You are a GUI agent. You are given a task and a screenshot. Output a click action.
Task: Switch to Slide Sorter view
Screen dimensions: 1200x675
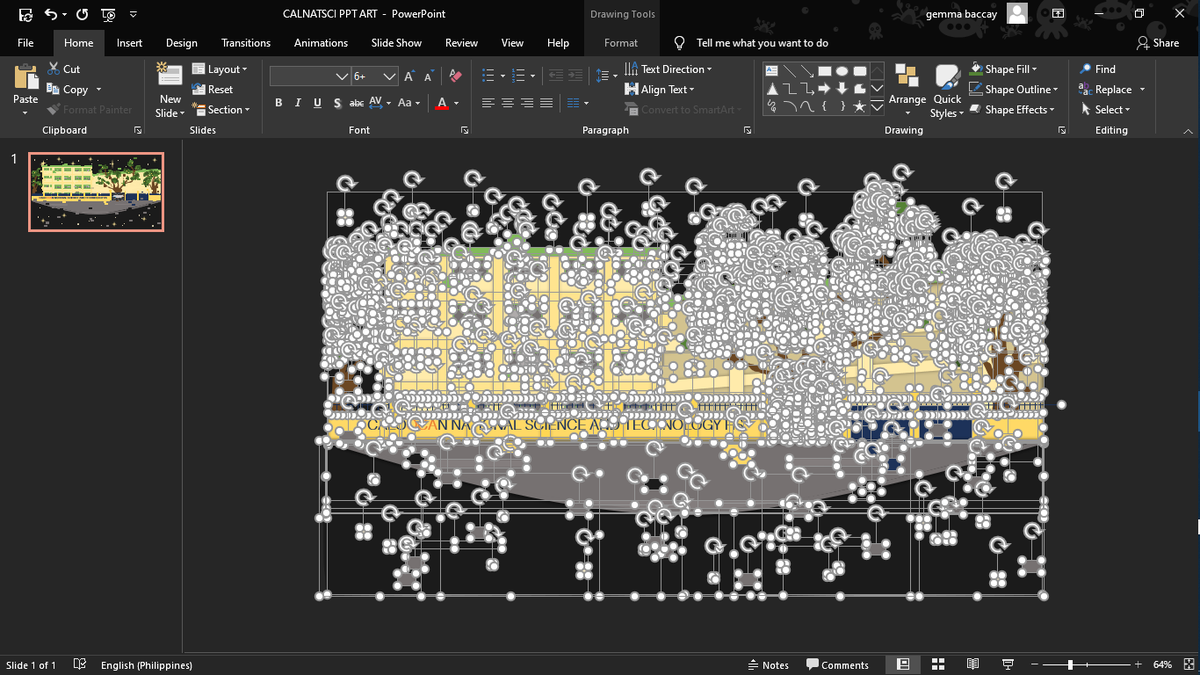pos(938,665)
